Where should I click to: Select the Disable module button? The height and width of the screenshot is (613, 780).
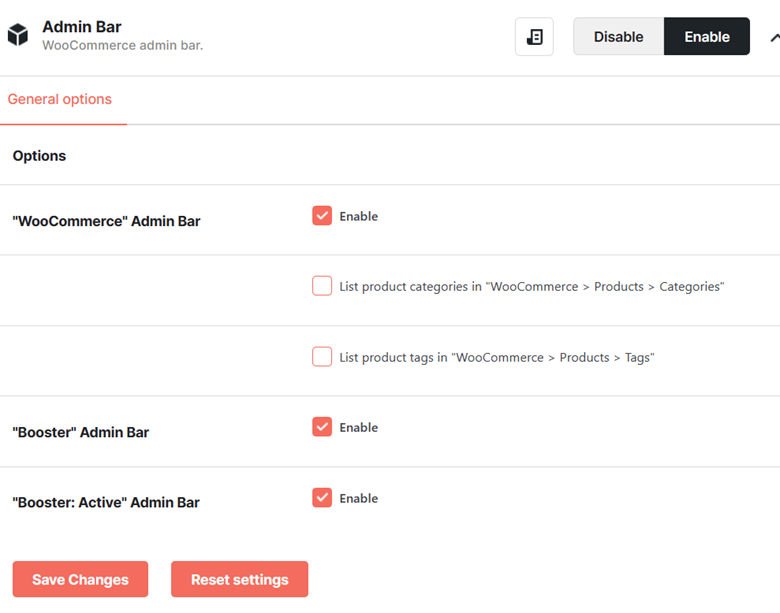(x=618, y=36)
